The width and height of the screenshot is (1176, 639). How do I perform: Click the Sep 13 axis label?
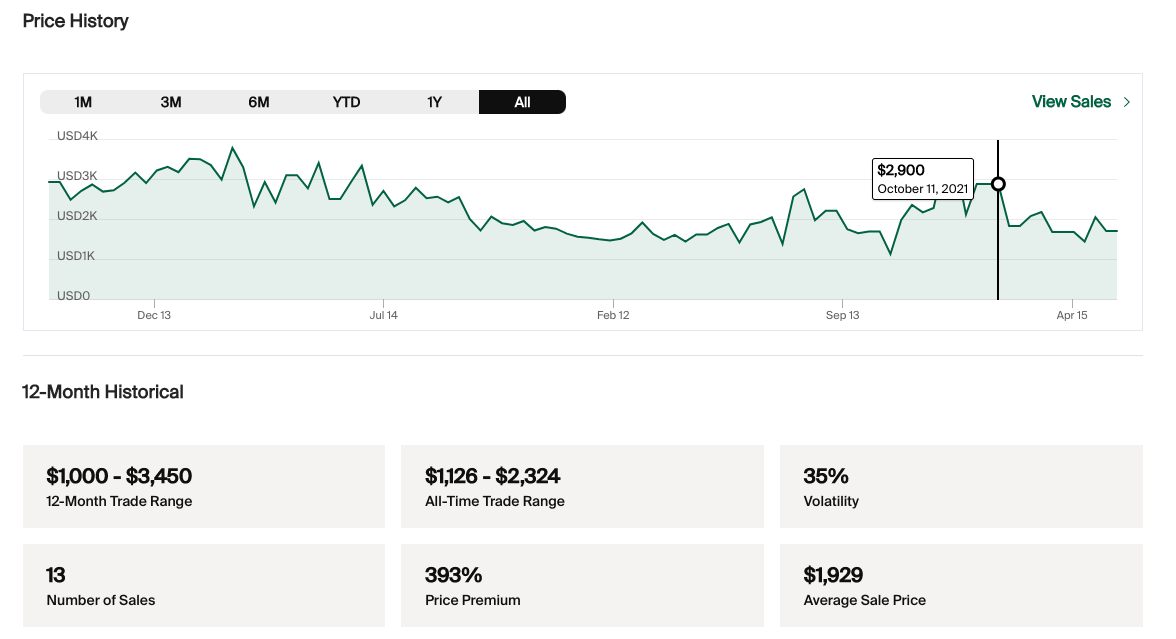[x=842, y=315]
